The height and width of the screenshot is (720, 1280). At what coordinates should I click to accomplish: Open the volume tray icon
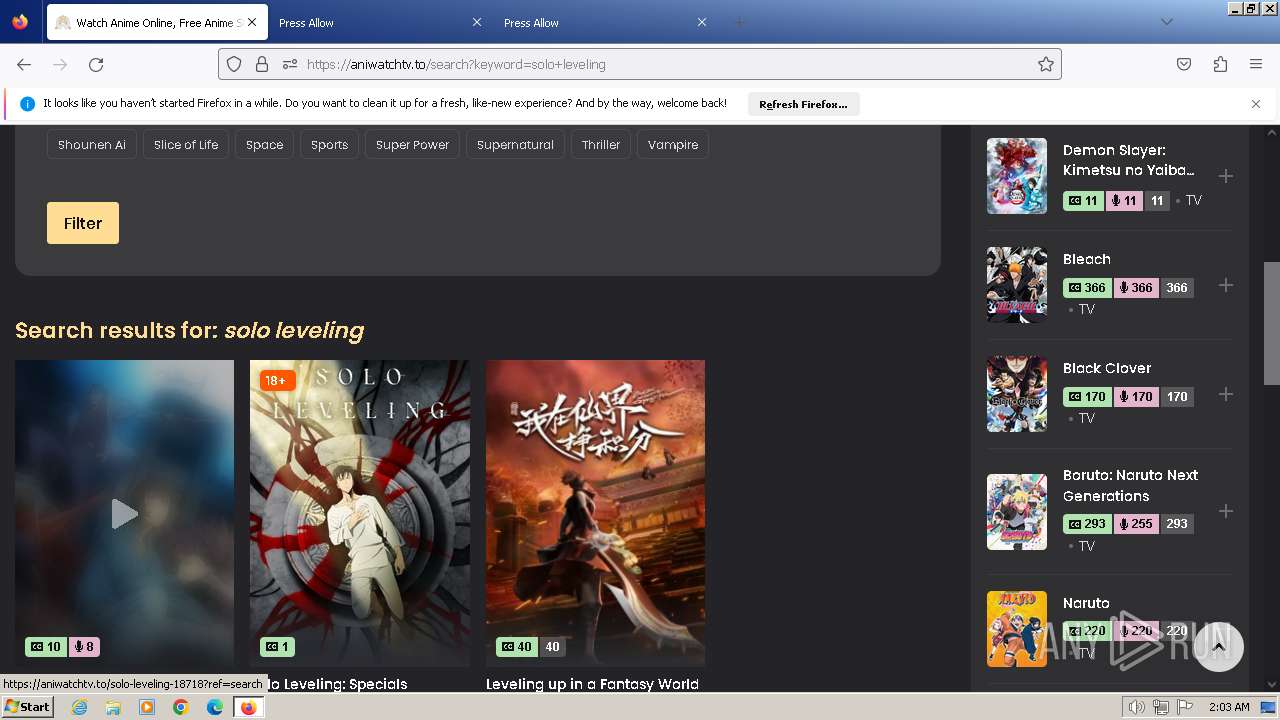pos(1136,707)
